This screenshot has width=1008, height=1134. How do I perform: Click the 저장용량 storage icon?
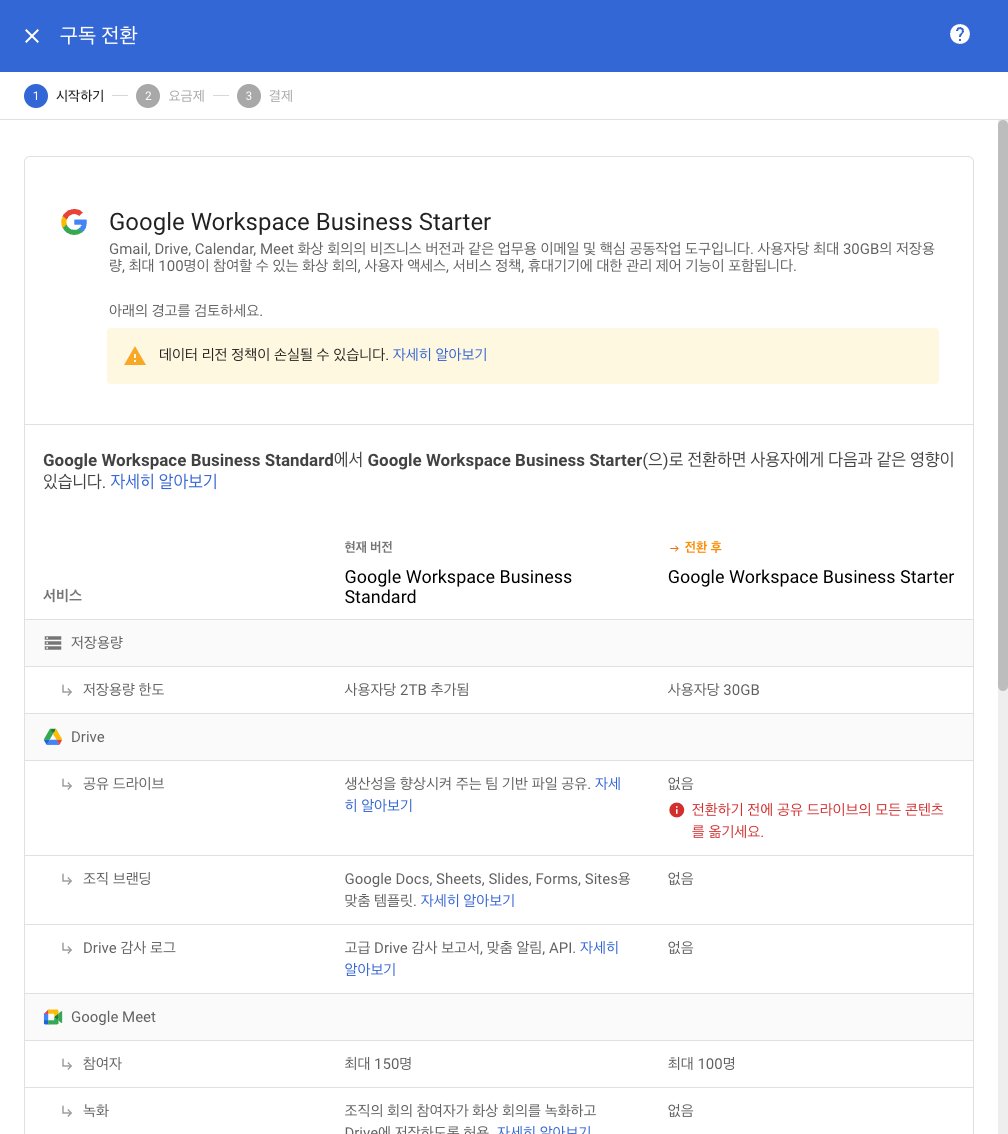click(53, 642)
